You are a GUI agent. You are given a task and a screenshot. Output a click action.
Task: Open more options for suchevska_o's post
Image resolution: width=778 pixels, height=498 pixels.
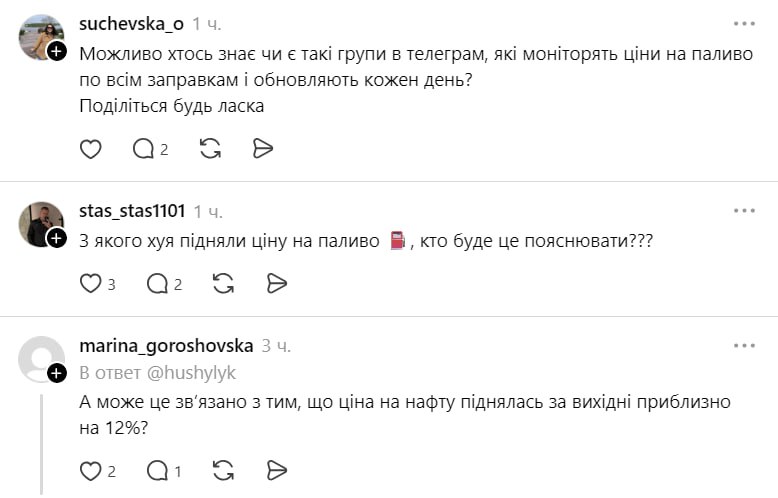pos(744,23)
